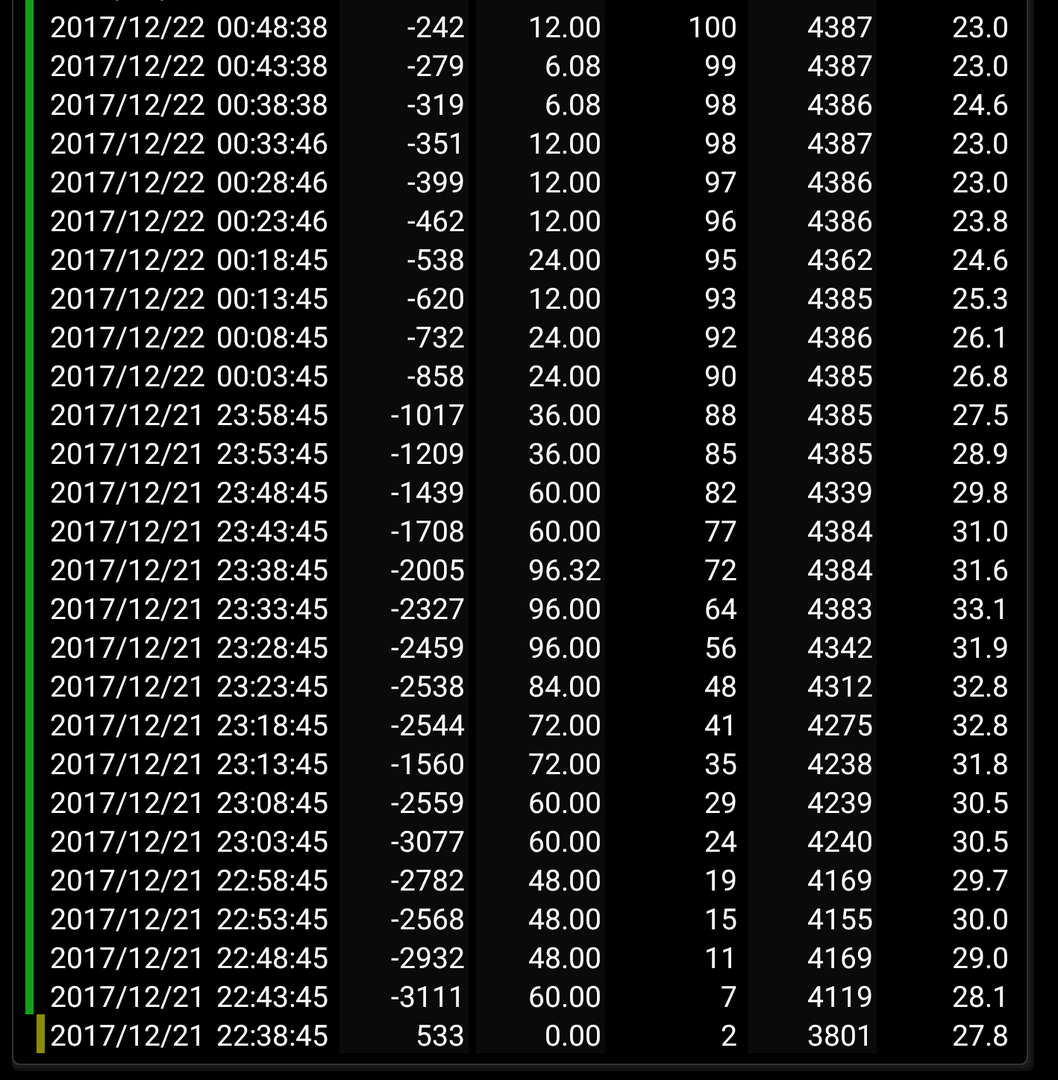This screenshot has width=1058, height=1080.
Task: Click the temperature value 27.8
Action: pos(980,1036)
